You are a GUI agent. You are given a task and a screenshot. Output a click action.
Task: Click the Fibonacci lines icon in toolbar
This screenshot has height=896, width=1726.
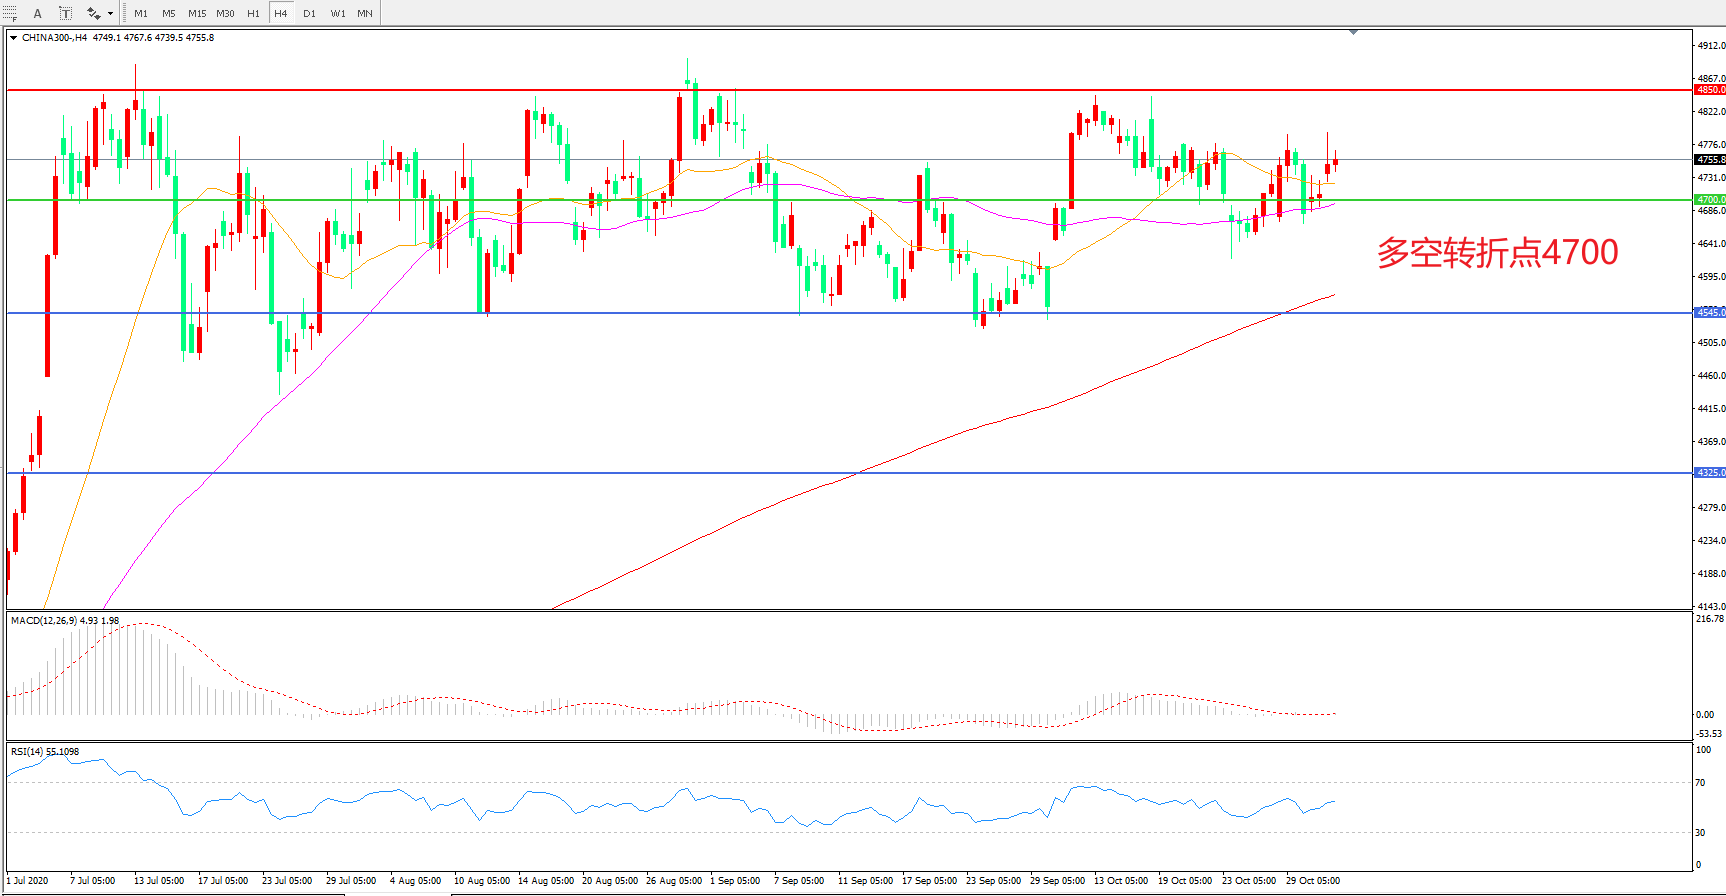point(11,13)
